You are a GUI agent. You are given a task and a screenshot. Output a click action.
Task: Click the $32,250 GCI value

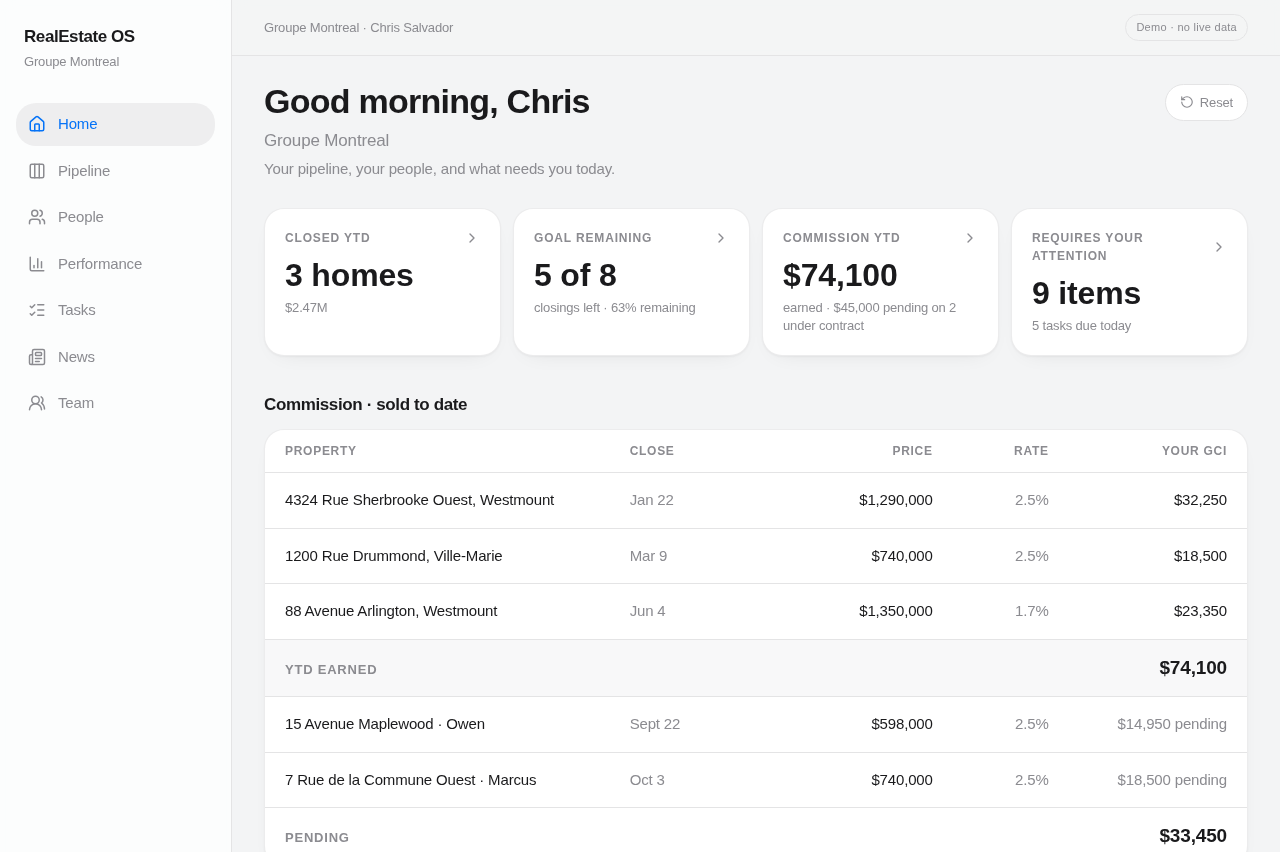1200,500
